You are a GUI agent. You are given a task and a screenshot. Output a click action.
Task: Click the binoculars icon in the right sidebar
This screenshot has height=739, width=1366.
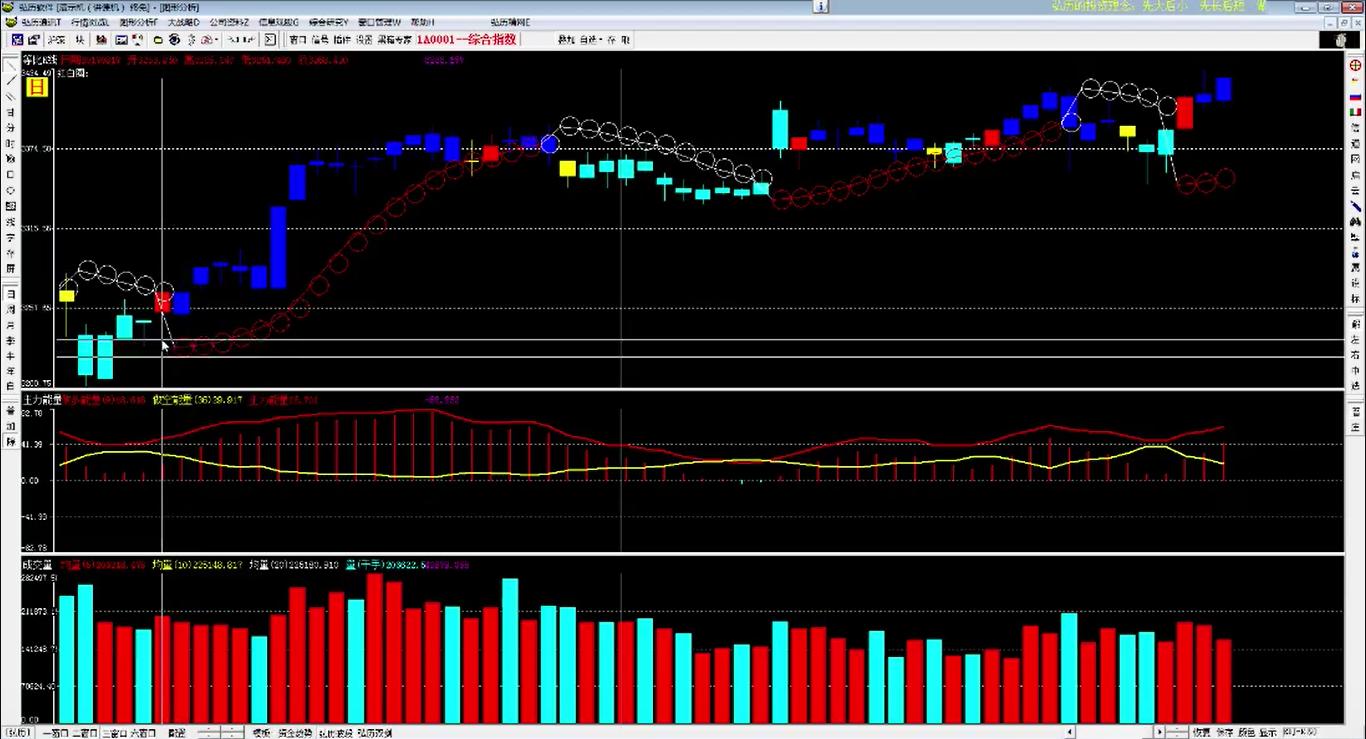[x=1356, y=220]
